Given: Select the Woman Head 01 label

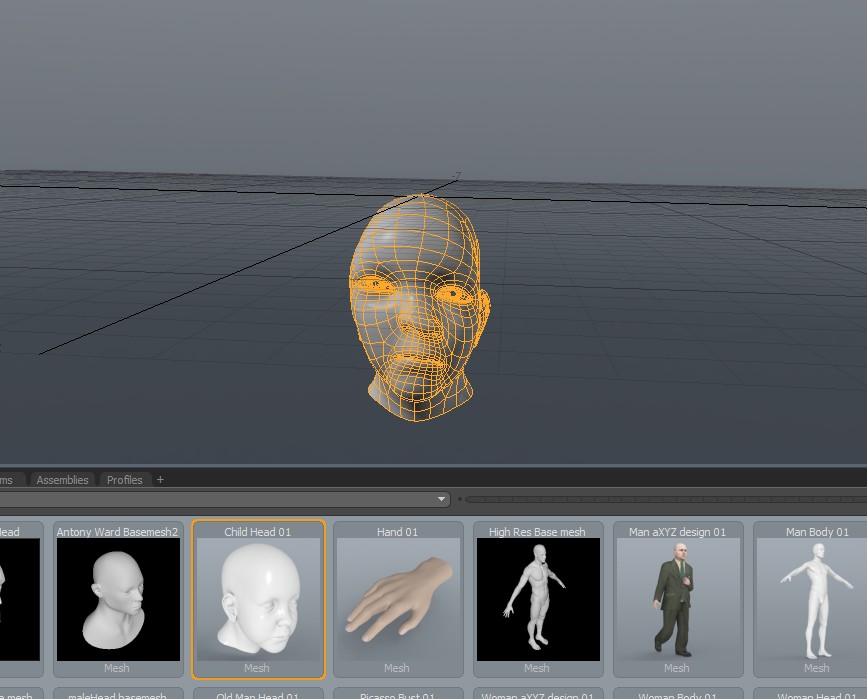Looking at the screenshot, I should [x=817, y=695].
